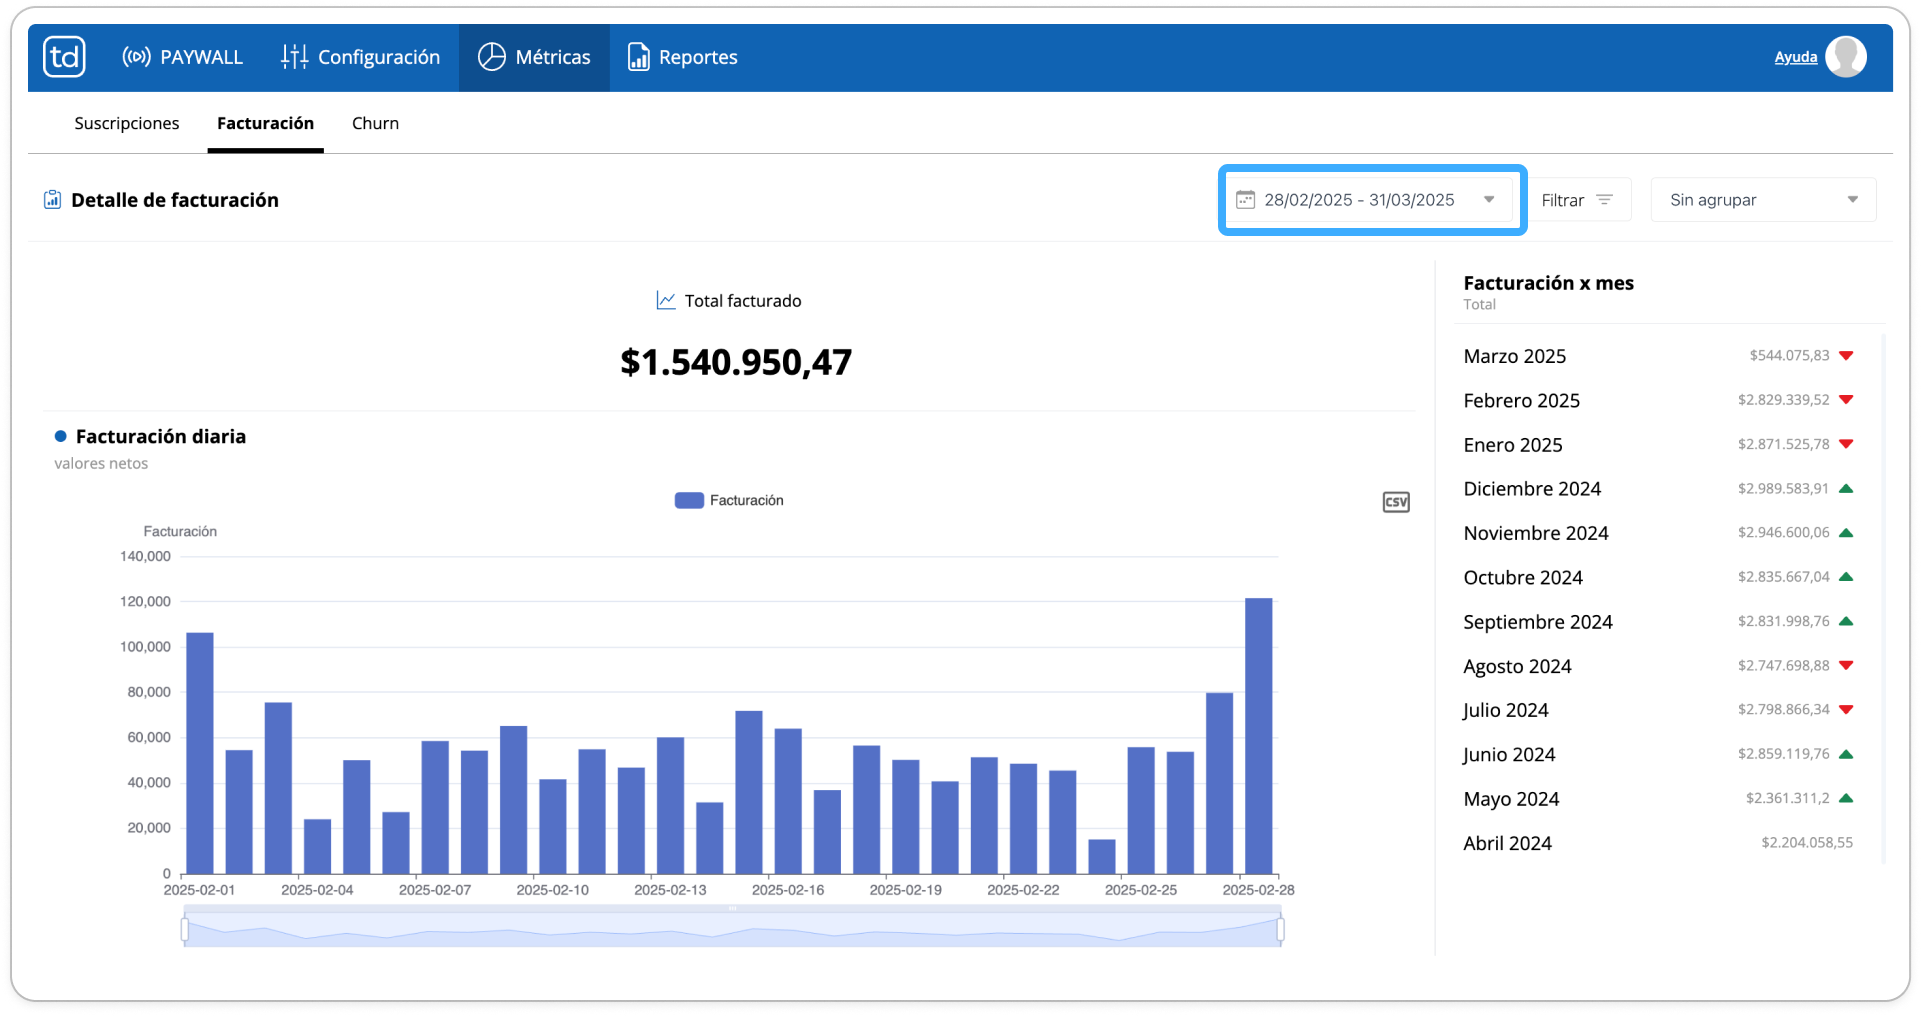Click the left handle of chart range slider
The image size is (1922, 1016).
[185, 930]
